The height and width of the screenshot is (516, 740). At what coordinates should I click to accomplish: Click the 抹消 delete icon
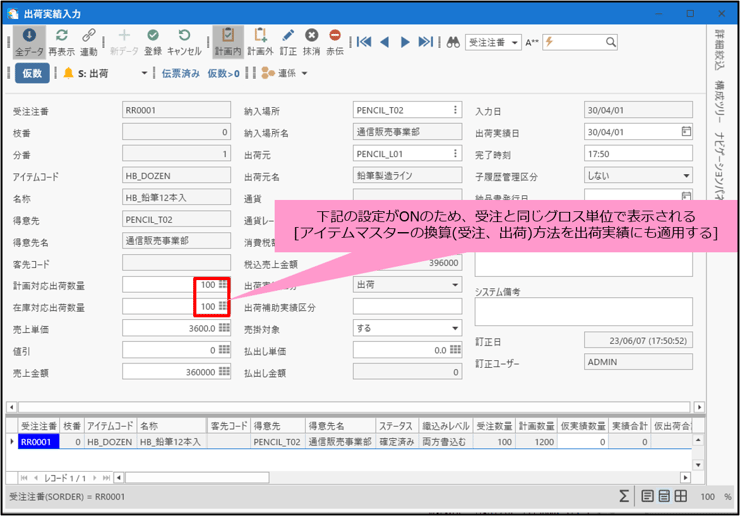(312, 42)
